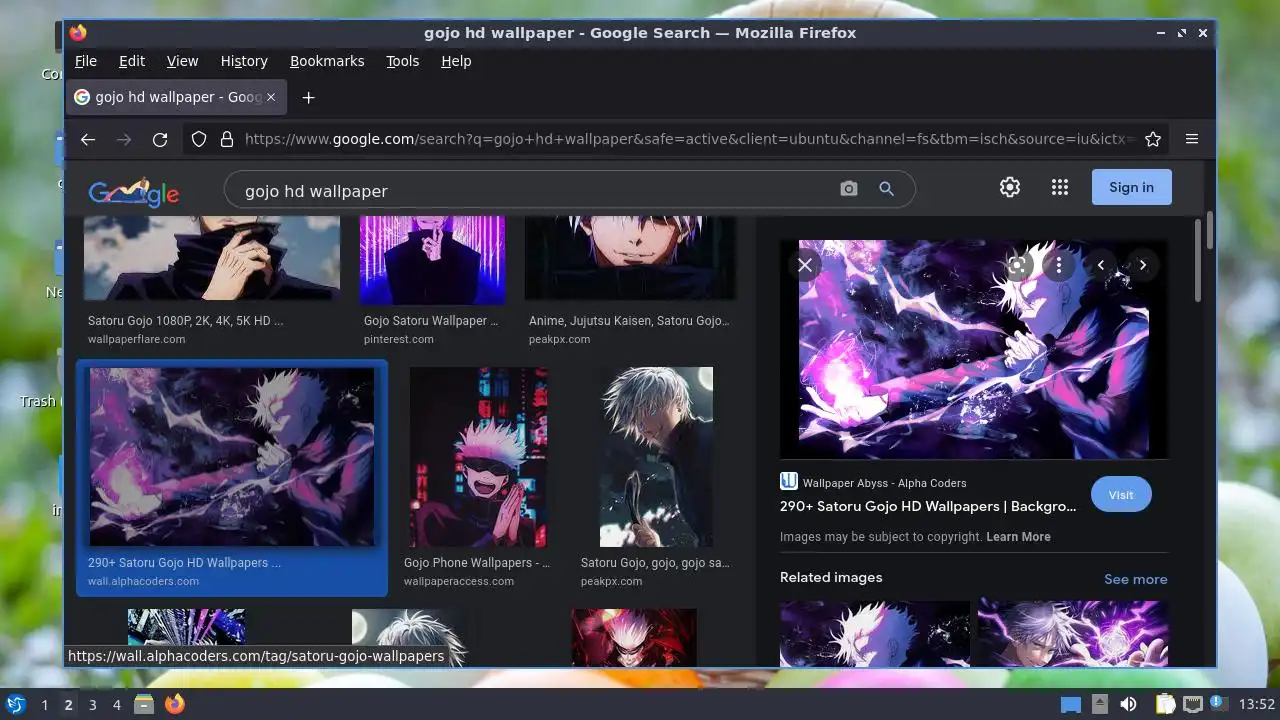Image resolution: width=1280 pixels, height=720 pixels.
Task: Search inside image with lens icon
Action: click(1018, 265)
